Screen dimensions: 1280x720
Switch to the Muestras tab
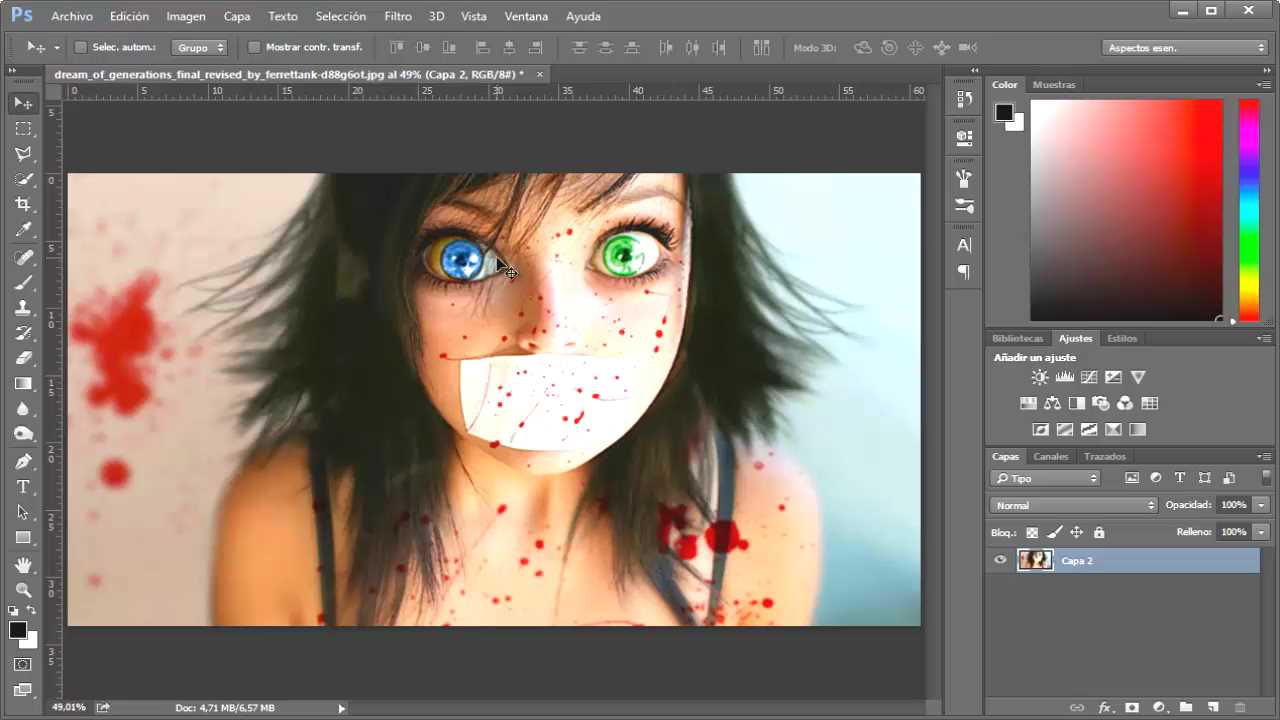pos(1054,85)
